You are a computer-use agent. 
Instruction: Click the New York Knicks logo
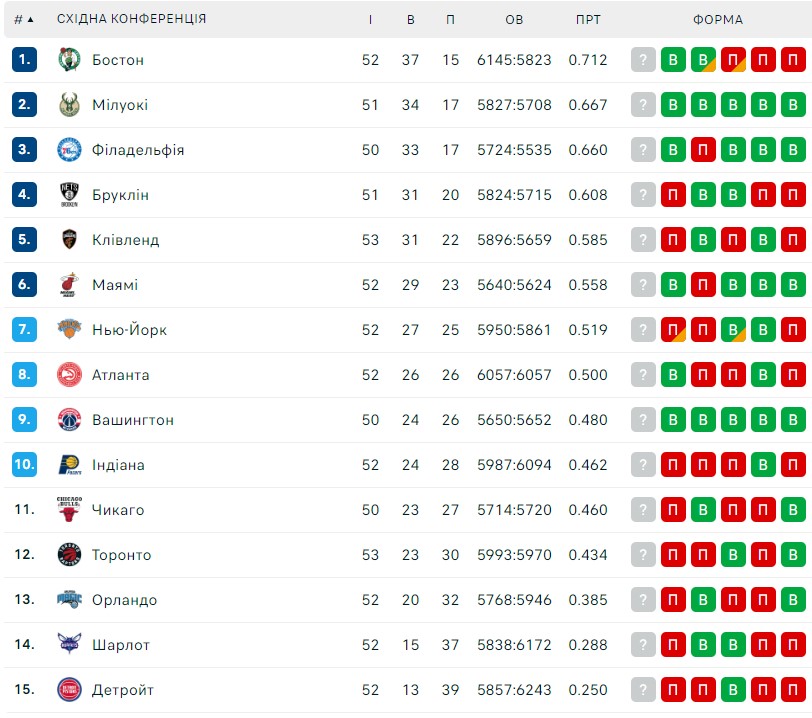point(69,329)
